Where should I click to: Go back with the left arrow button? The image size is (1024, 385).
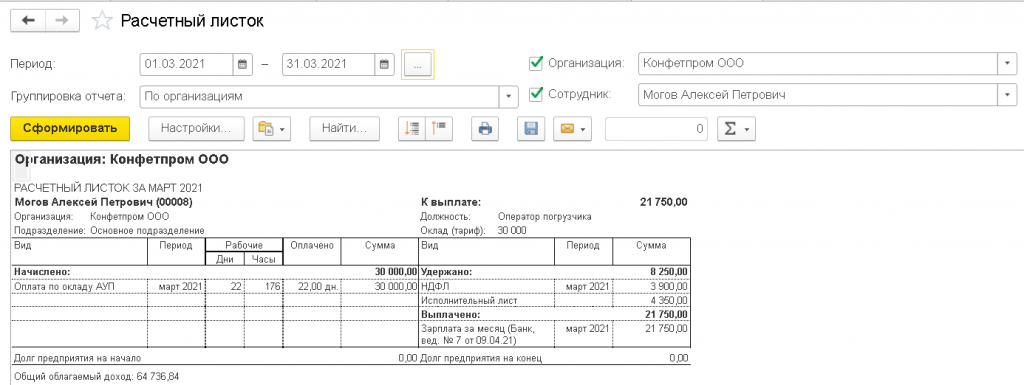click(x=28, y=21)
